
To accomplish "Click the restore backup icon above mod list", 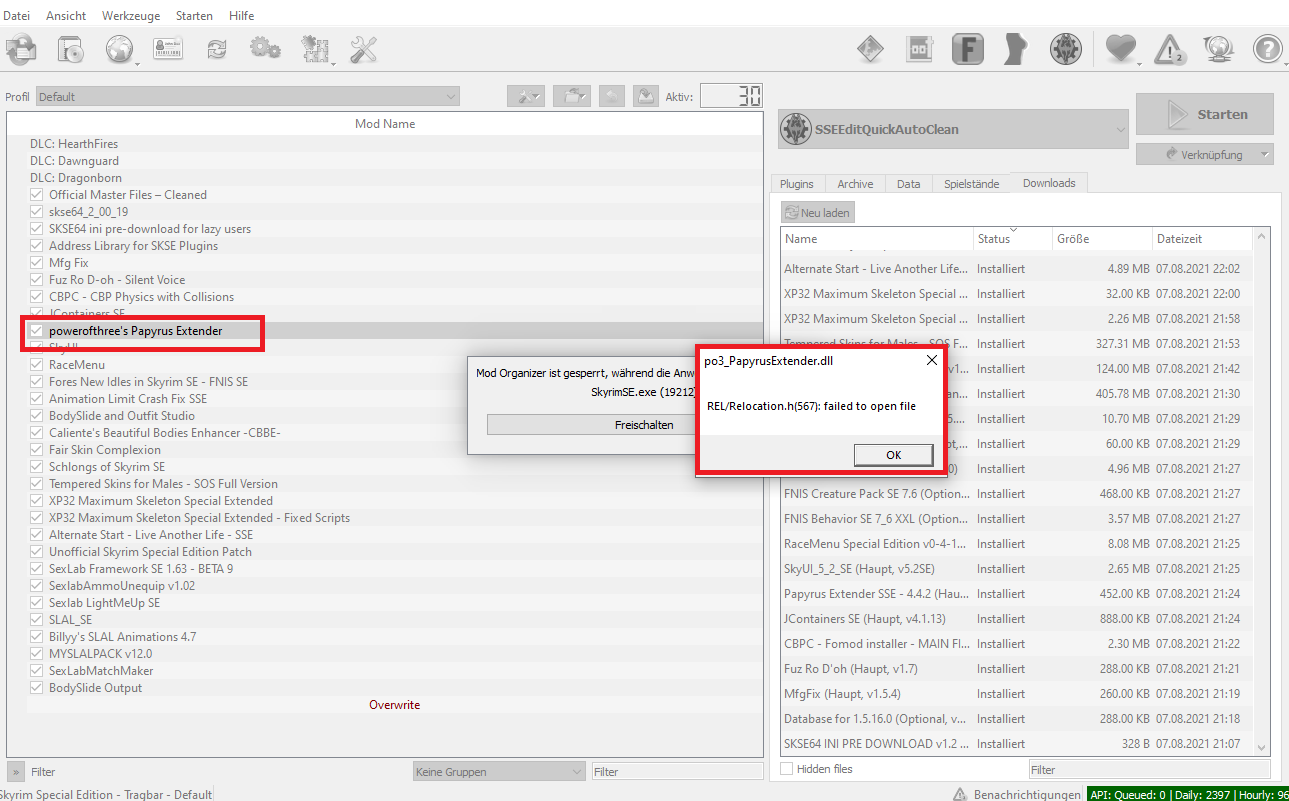I will pos(612,96).
